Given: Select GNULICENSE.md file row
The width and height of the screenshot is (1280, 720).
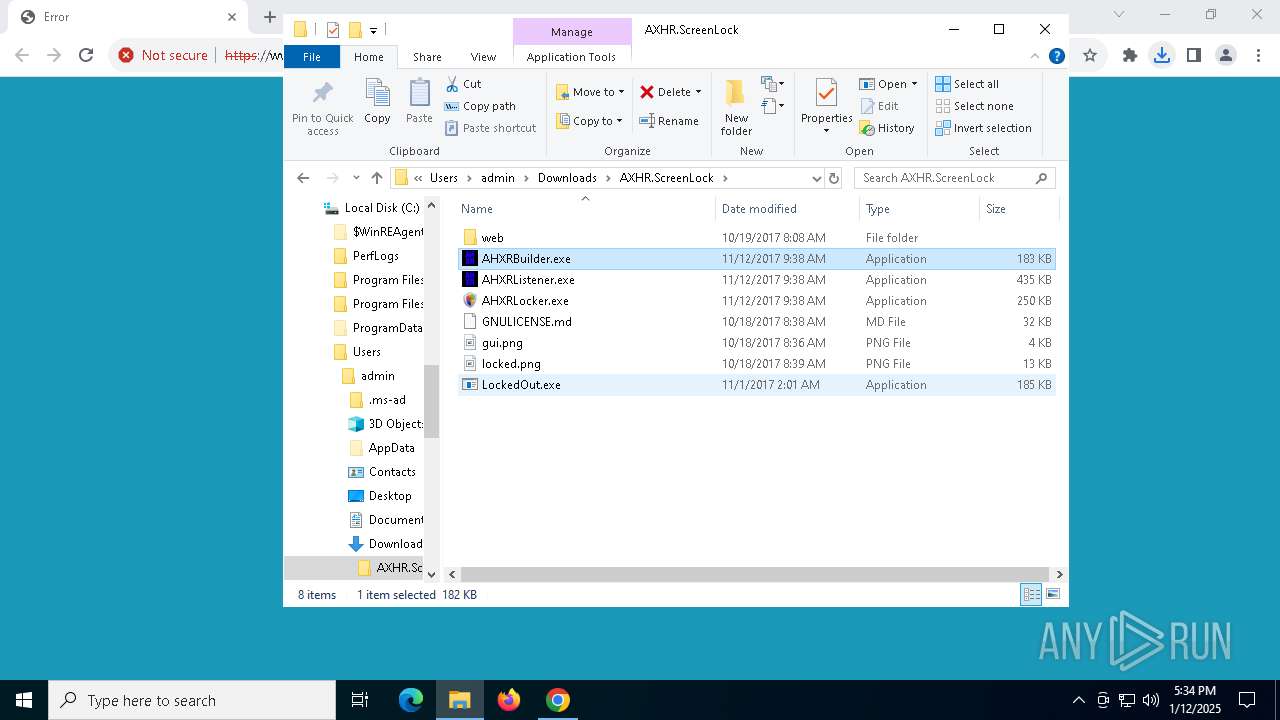Looking at the screenshot, I should pyautogui.click(x=756, y=322).
